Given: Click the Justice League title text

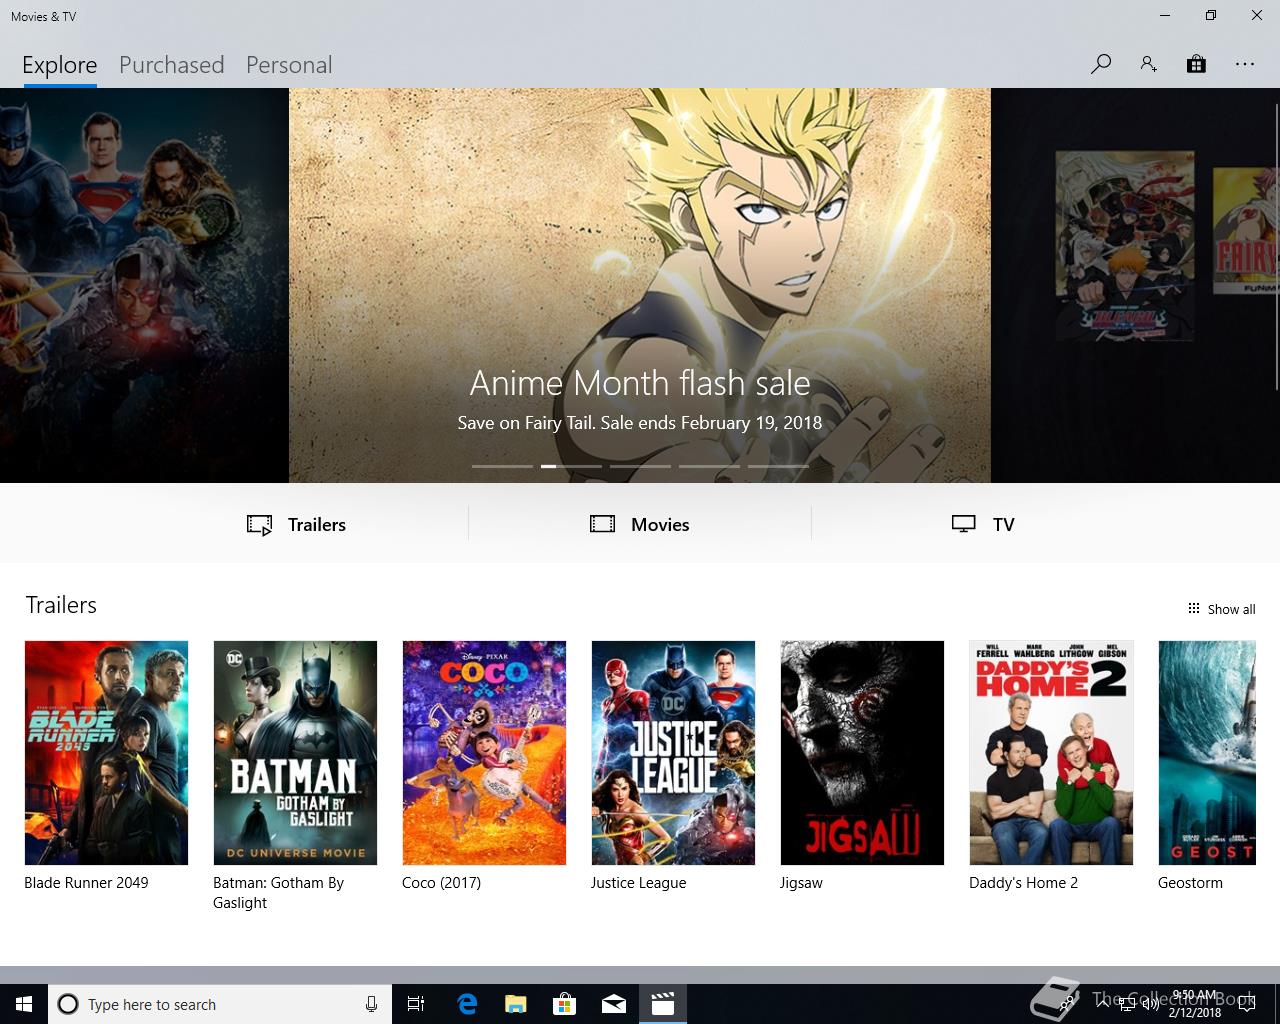Looking at the screenshot, I should (638, 883).
